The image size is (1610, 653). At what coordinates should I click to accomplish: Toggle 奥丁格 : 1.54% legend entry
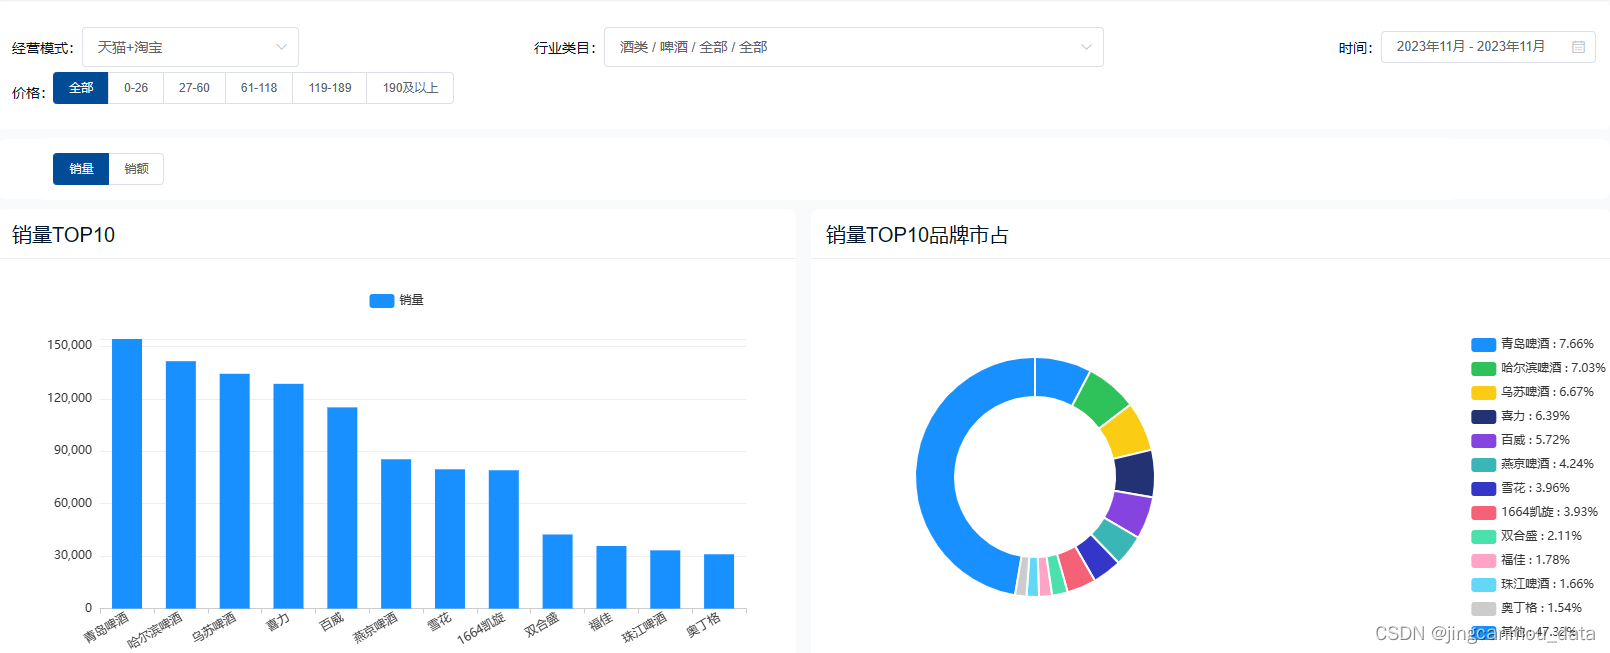(1527, 608)
